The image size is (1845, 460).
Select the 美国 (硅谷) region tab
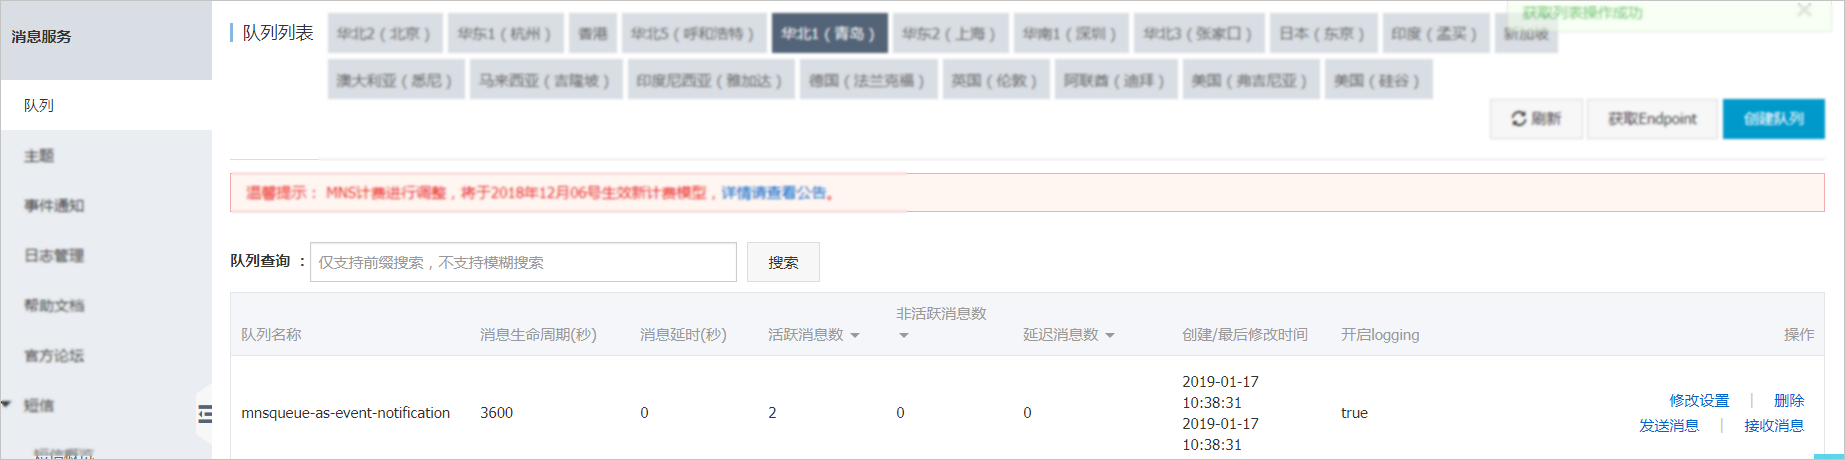(1378, 80)
